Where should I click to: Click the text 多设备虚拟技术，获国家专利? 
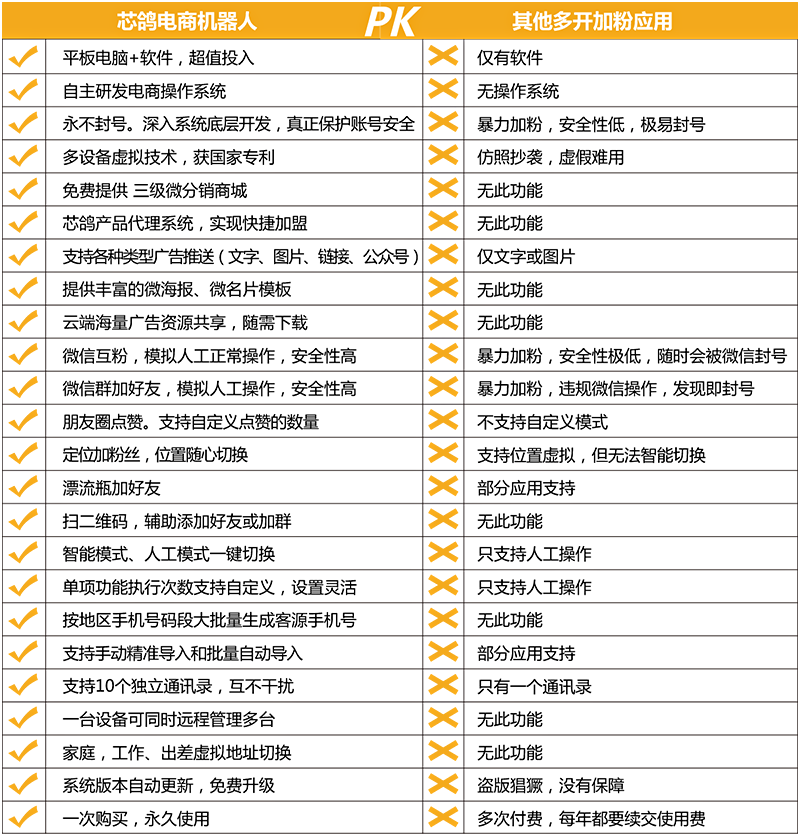pyautogui.click(x=169, y=157)
